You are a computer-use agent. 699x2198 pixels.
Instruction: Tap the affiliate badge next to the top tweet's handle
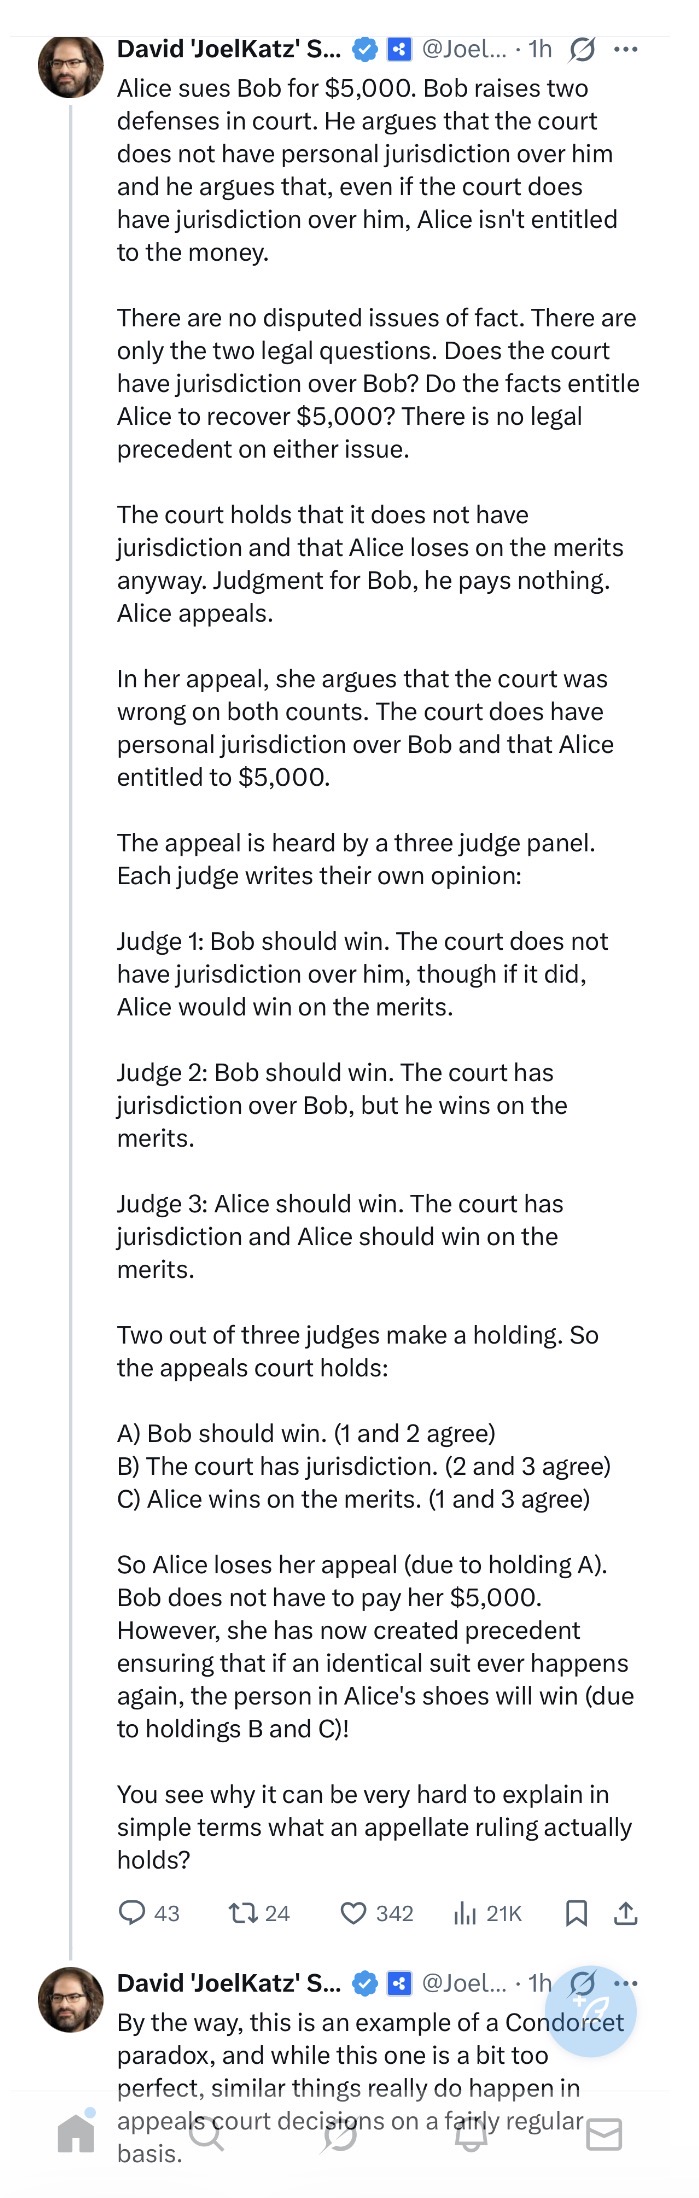click(x=399, y=49)
